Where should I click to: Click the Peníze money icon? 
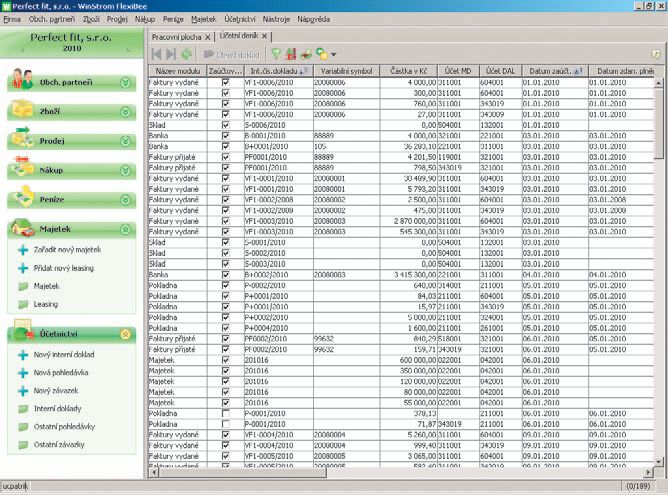coord(23,196)
